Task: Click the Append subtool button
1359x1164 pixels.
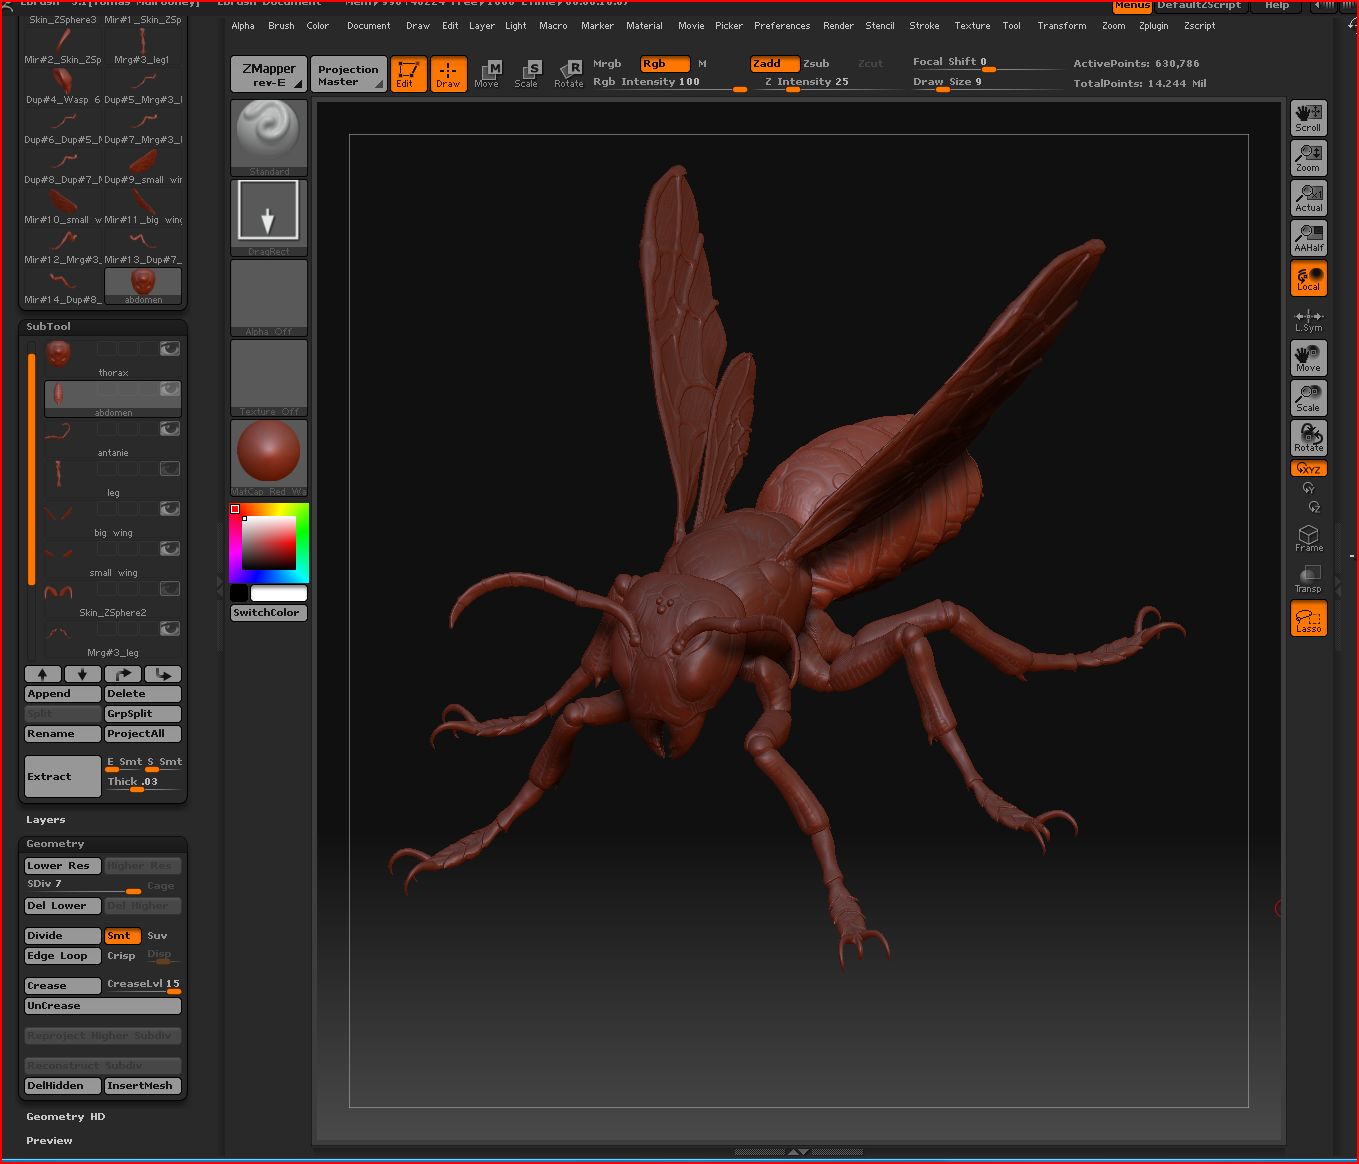Action: tap(62, 694)
